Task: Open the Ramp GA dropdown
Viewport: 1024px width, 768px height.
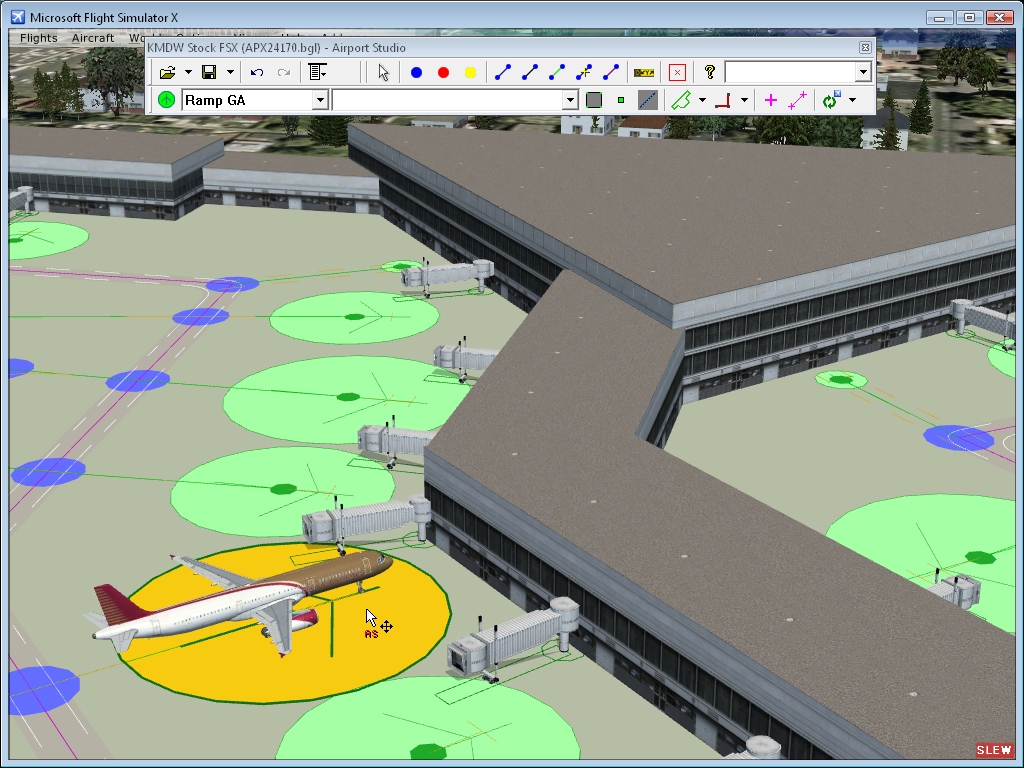Action: tap(320, 100)
